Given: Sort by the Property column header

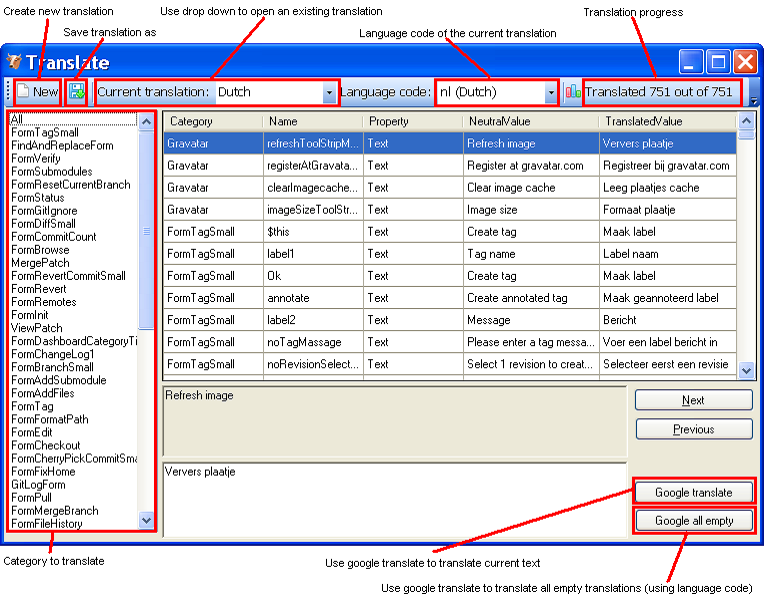Looking at the screenshot, I should pos(413,121).
